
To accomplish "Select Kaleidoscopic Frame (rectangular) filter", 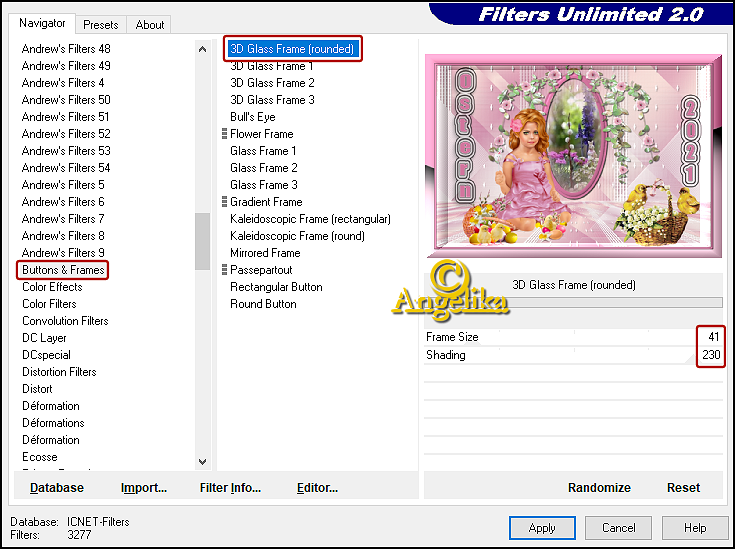I will (310, 219).
